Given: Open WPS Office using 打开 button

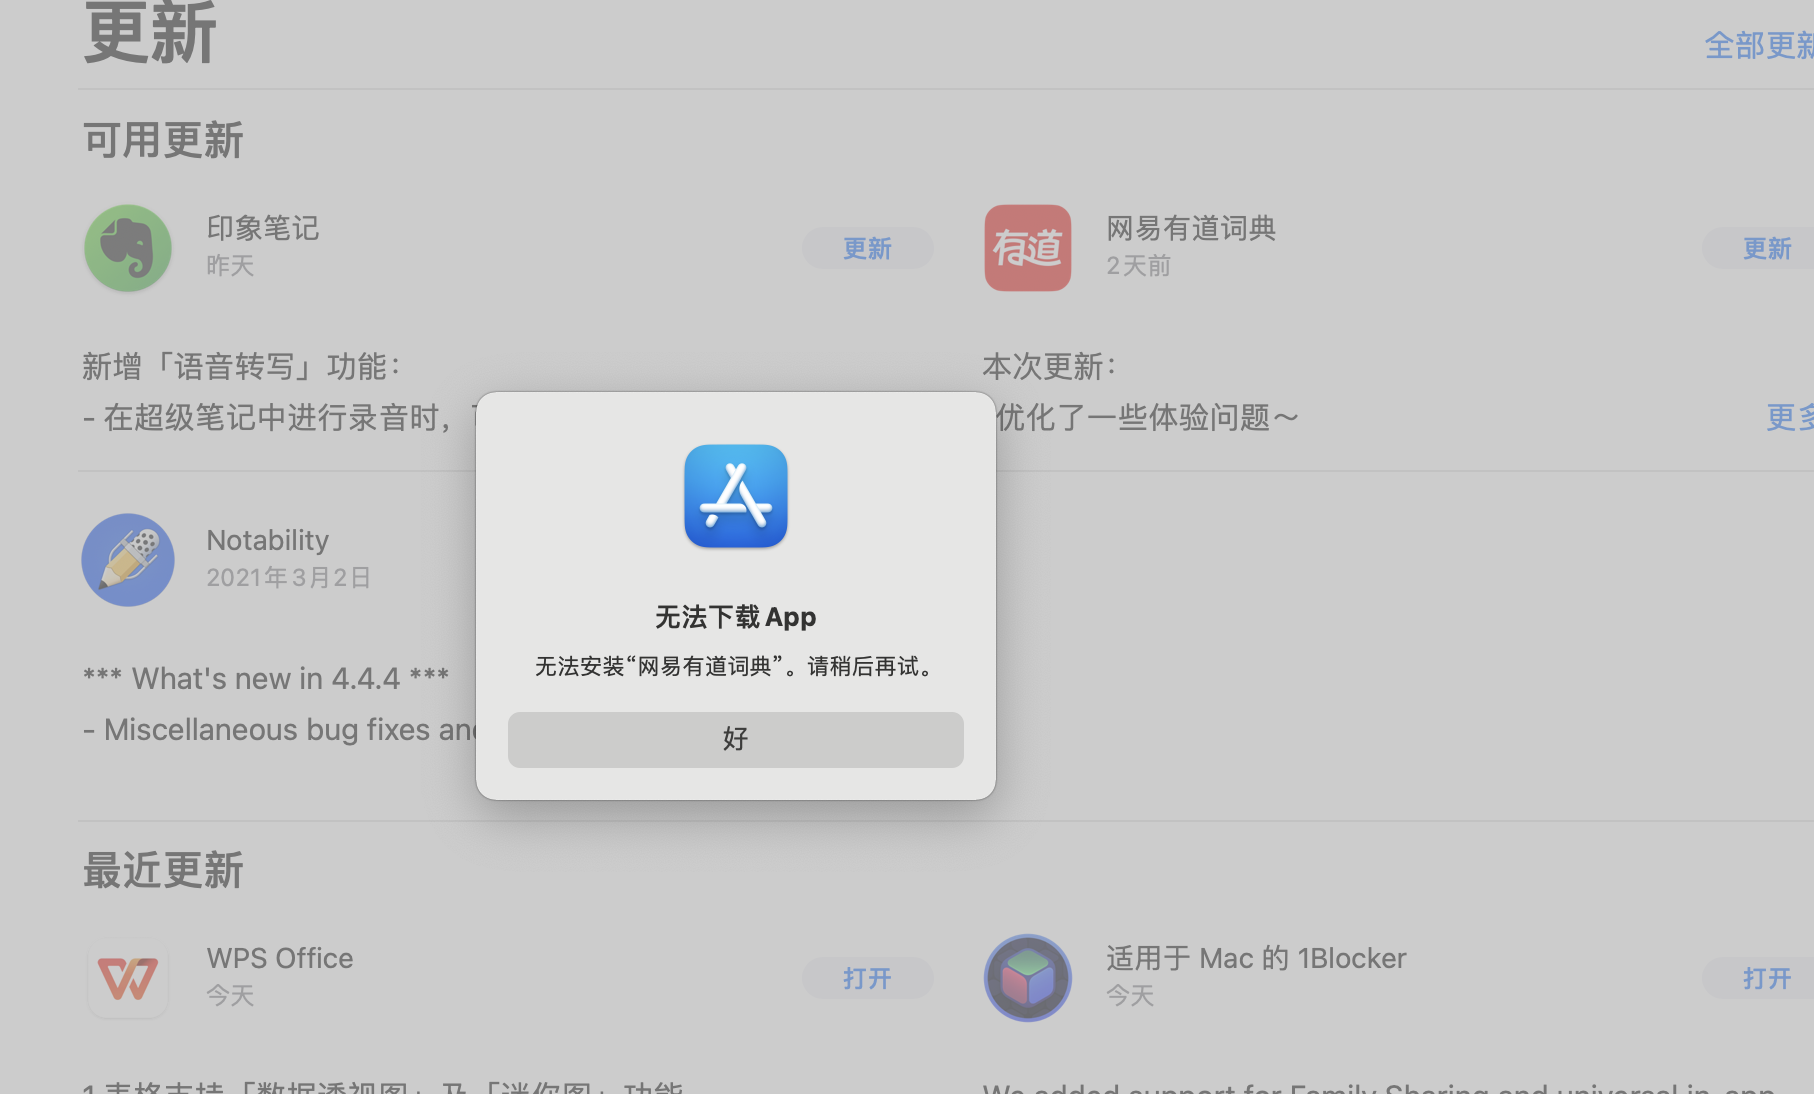Looking at the screenshot, I should click(x=867, y=978).
